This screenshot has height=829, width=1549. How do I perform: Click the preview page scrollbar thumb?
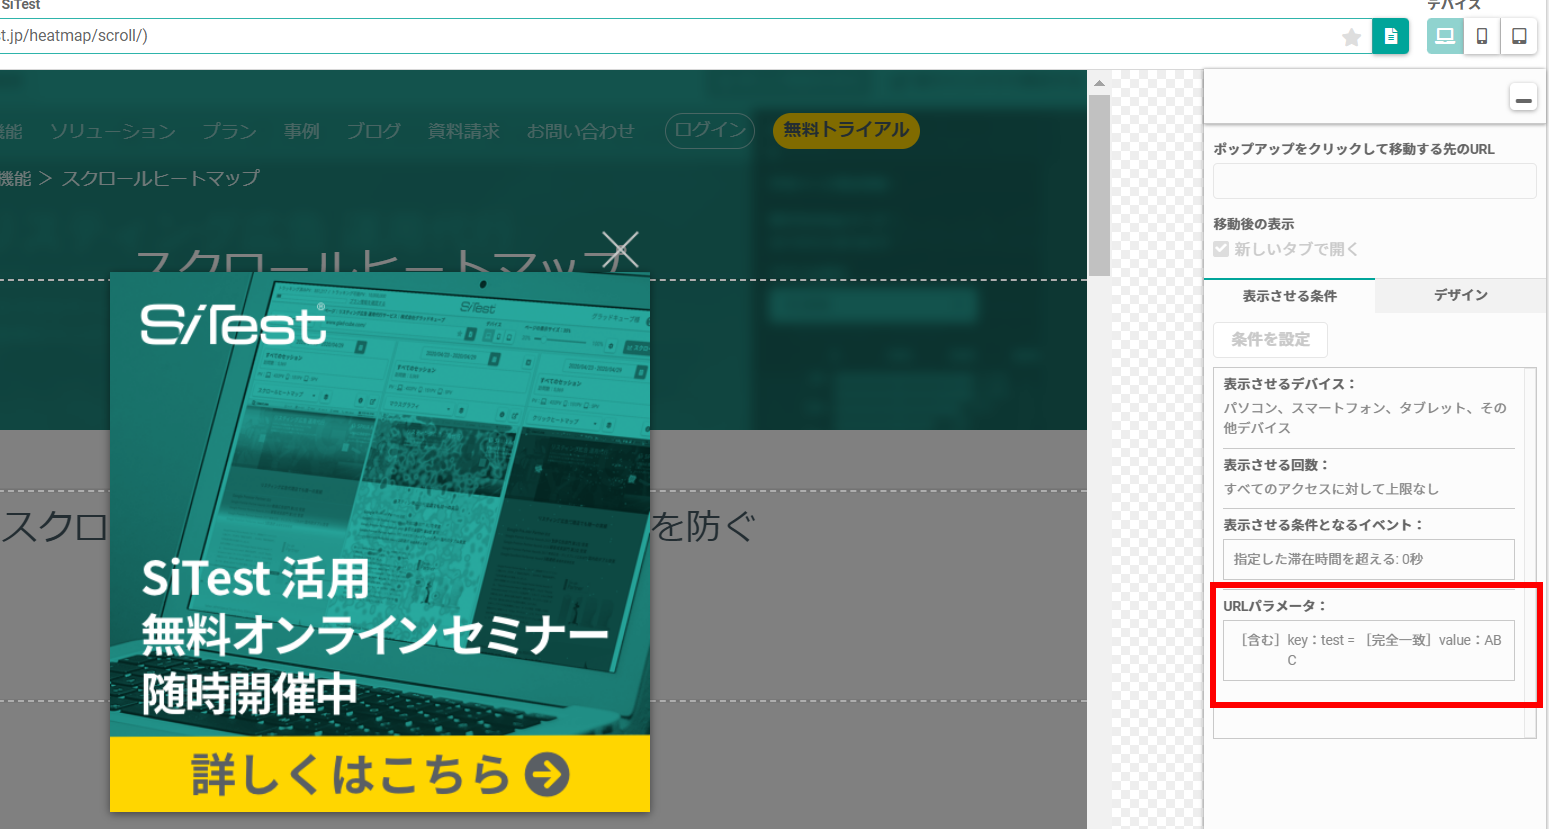coord(1099,185)
